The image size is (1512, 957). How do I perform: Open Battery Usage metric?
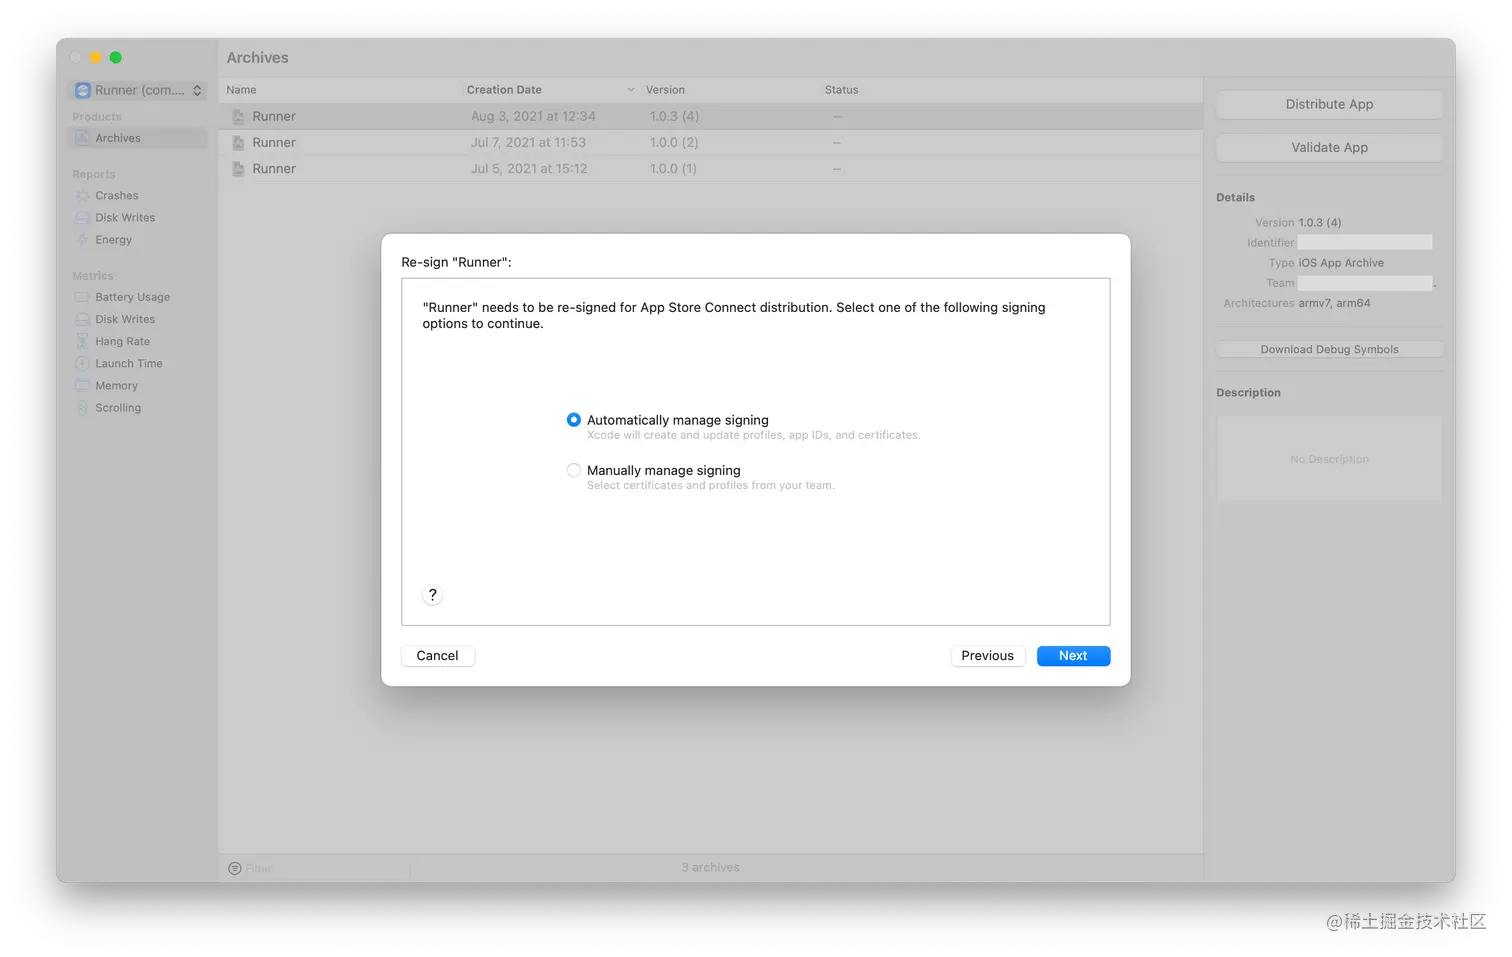click(132, 297)
